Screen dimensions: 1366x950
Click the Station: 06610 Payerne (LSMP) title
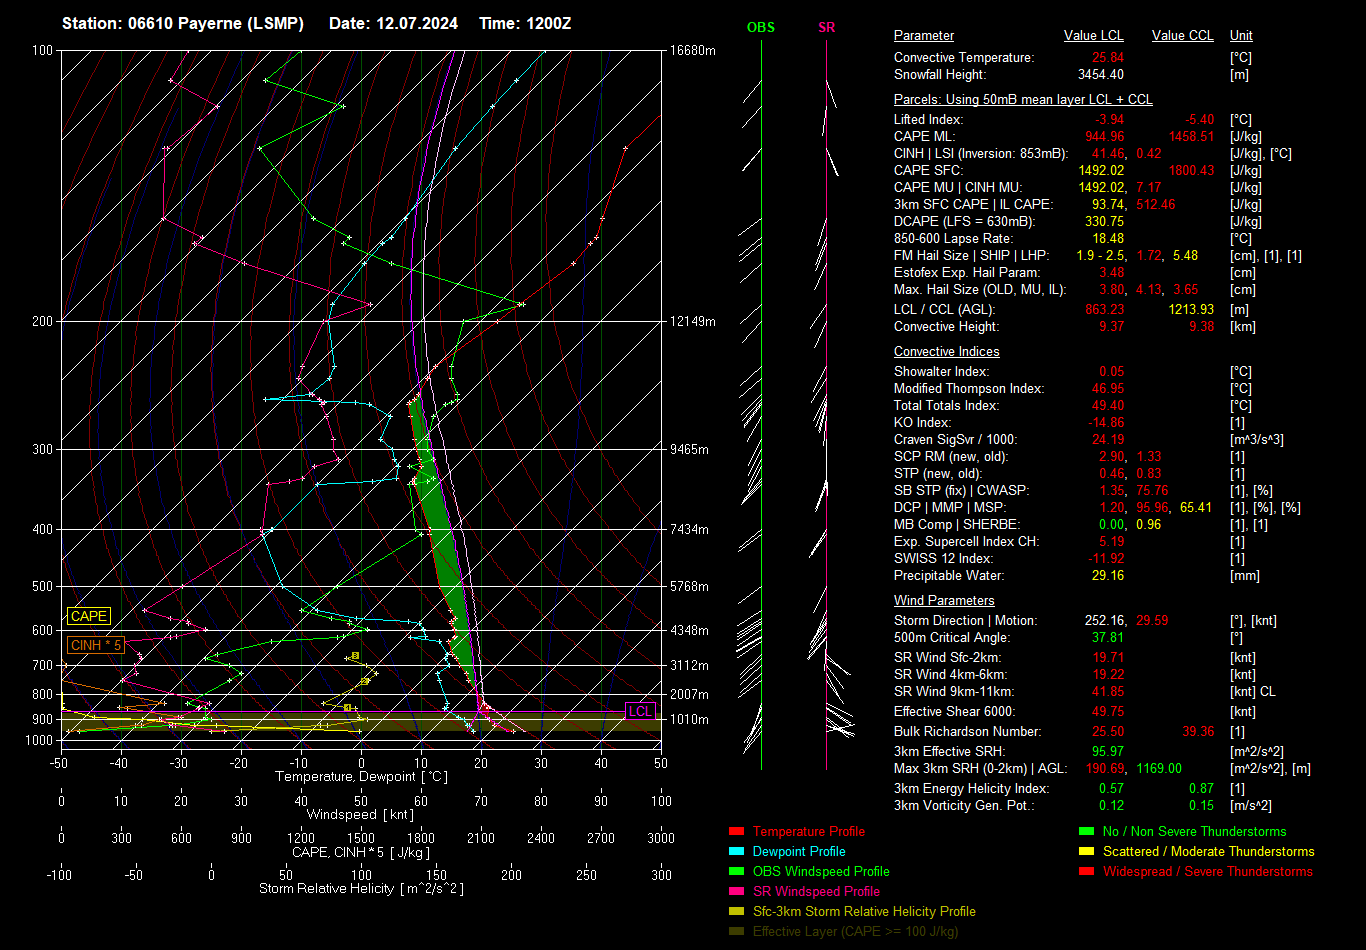(183, 23)
